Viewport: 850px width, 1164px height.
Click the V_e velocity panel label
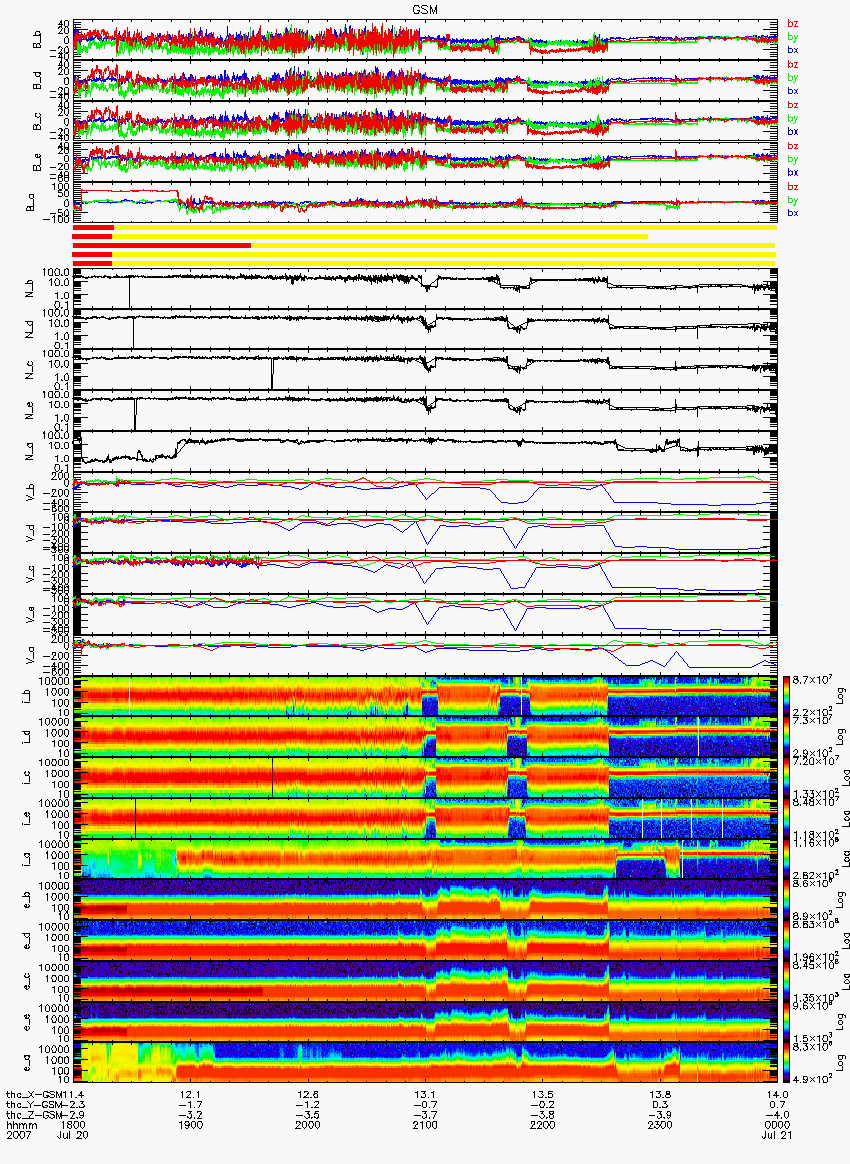click(x=31, y=615)
